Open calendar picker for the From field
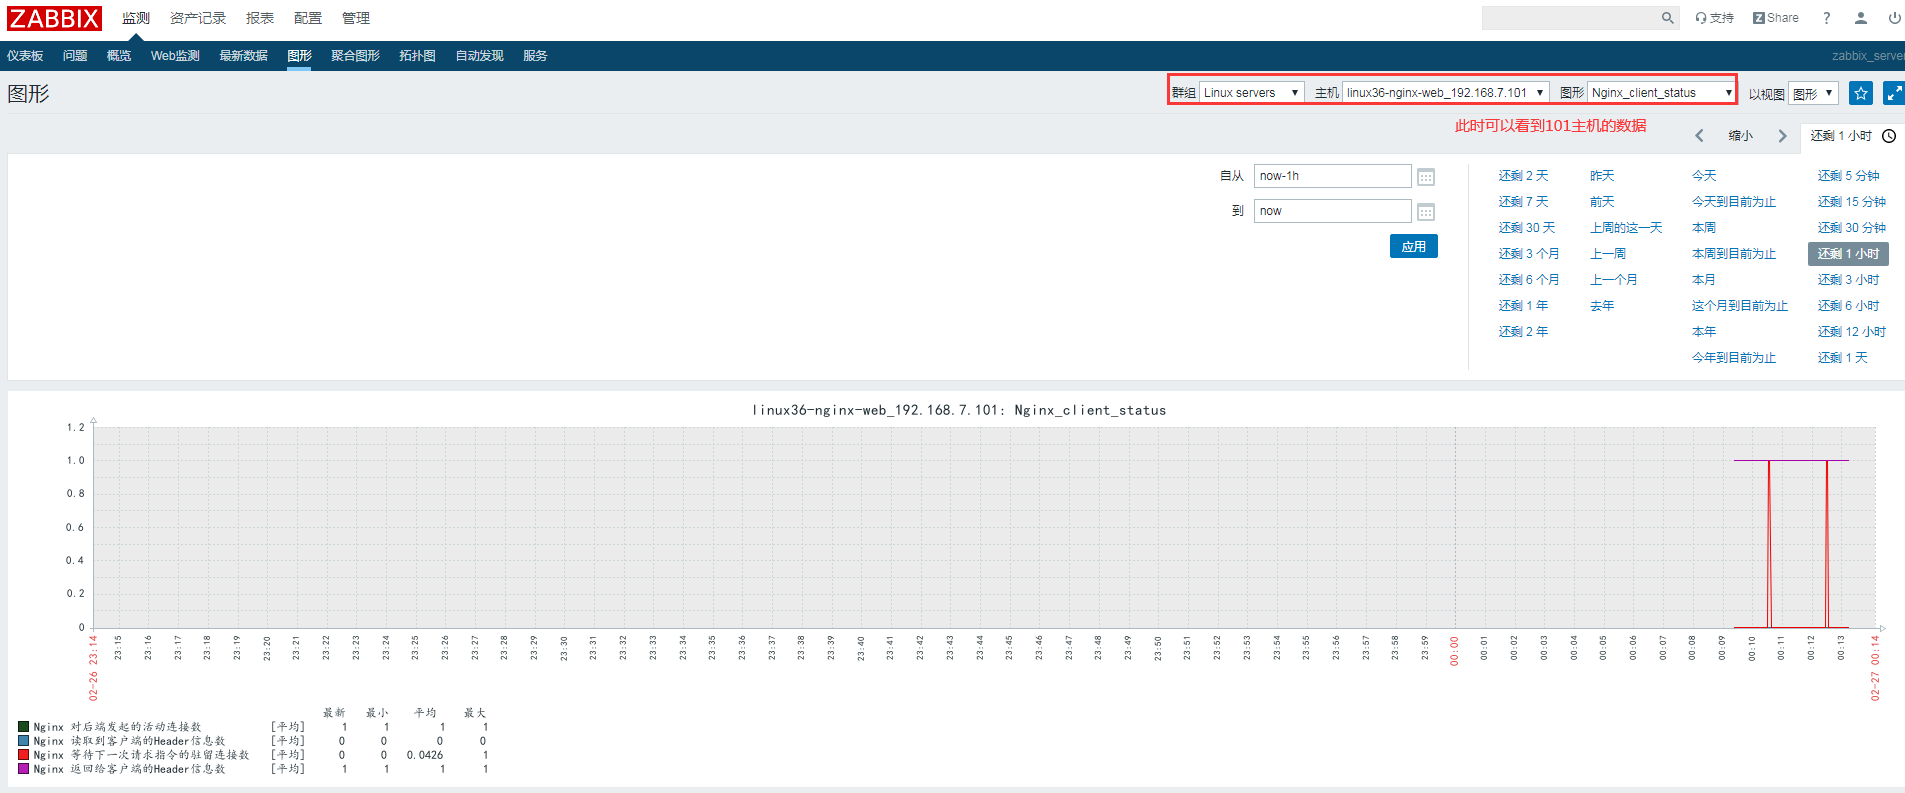This screenshot has width=1905, height=793. pyautogui.click(x=1426, y=177)
